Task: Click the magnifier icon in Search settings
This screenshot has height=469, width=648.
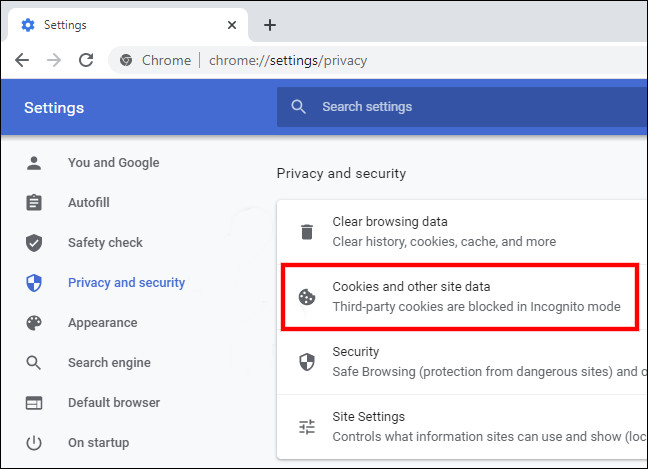Action: click(298, 107)
